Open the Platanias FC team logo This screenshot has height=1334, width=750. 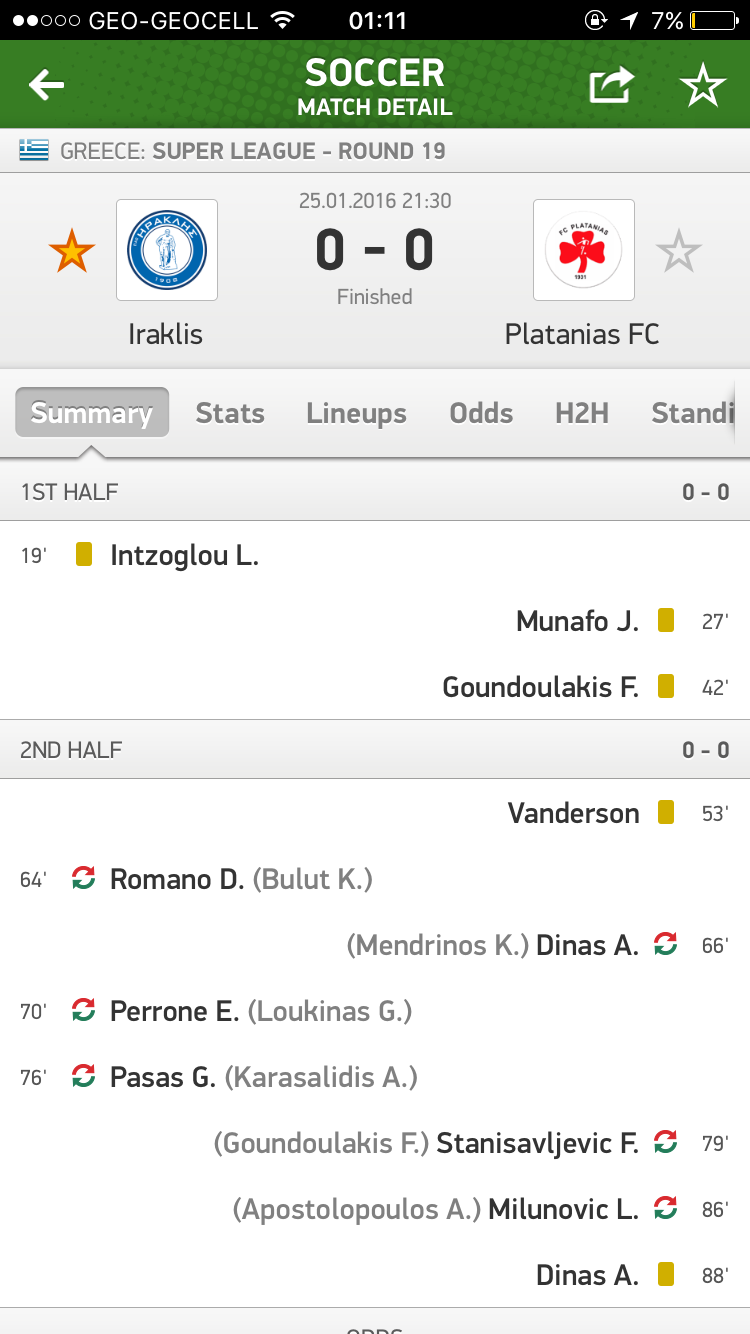(x=583, y=250)
